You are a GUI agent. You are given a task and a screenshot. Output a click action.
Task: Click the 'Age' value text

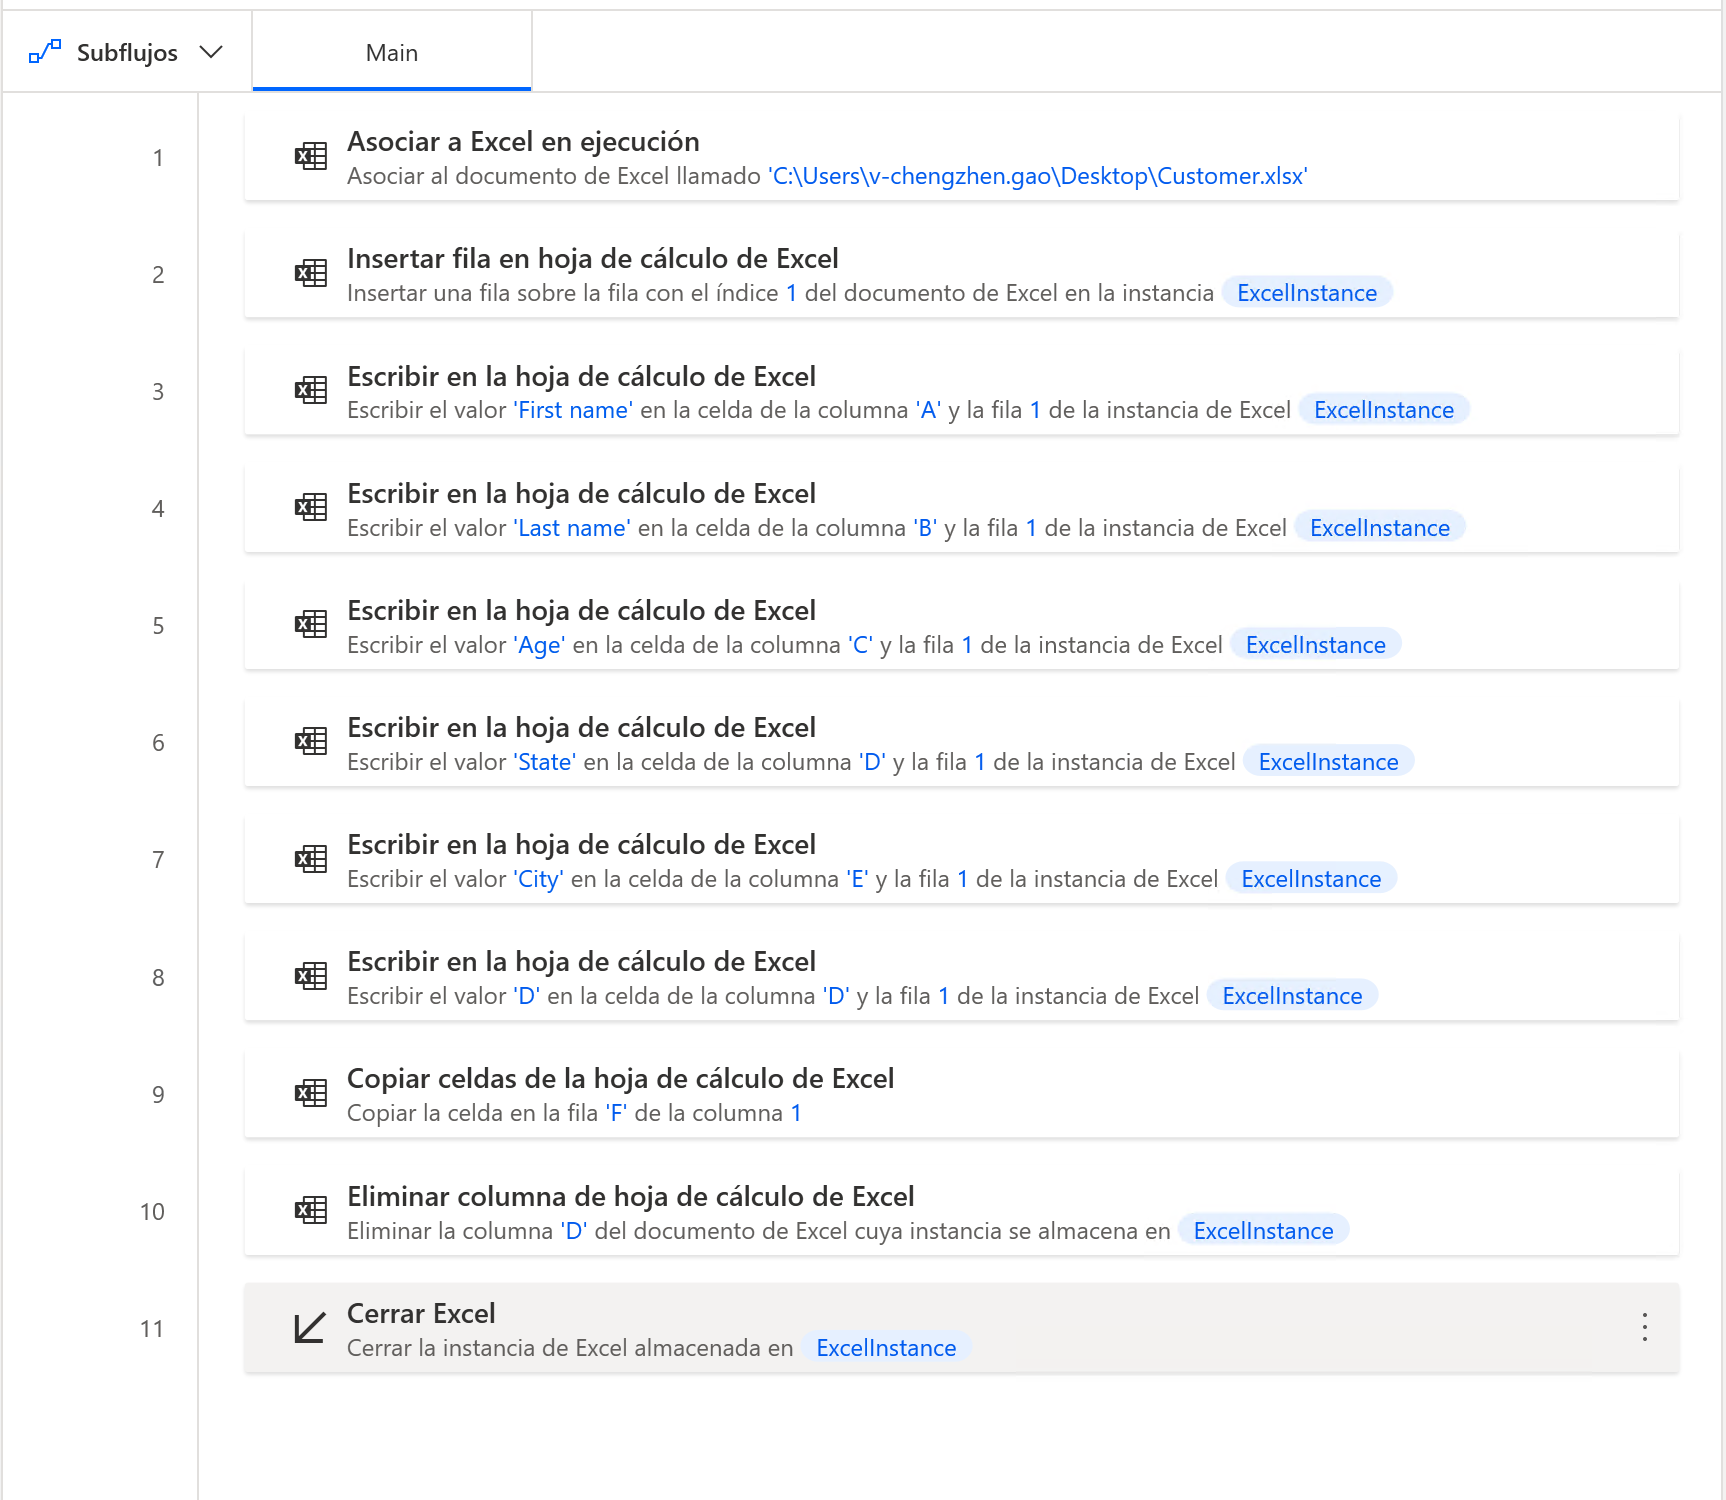coord(540,645)
